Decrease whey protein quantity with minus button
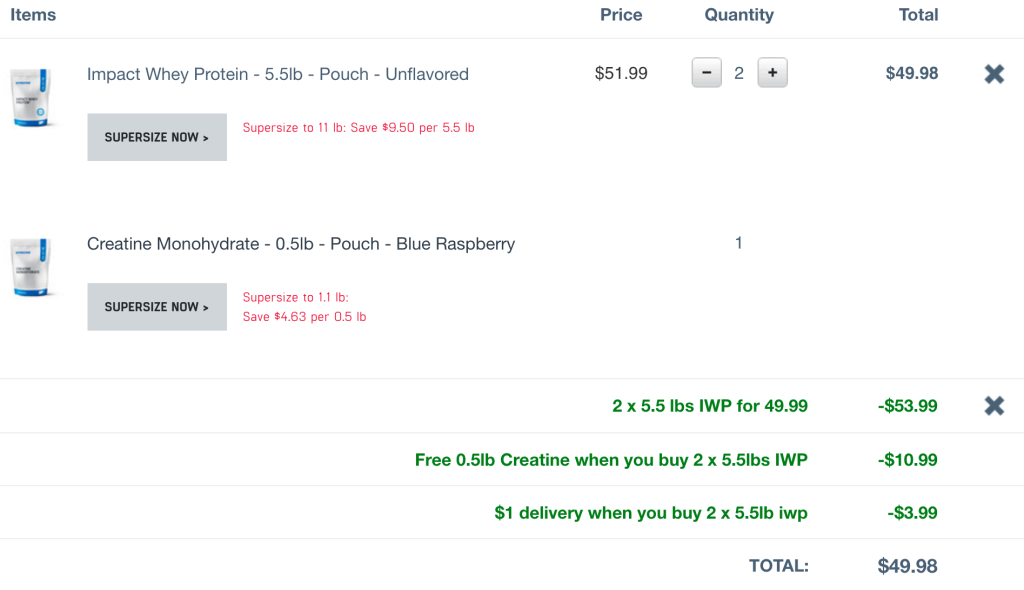This screenshot has height=590, width=1024. point(706,73)
